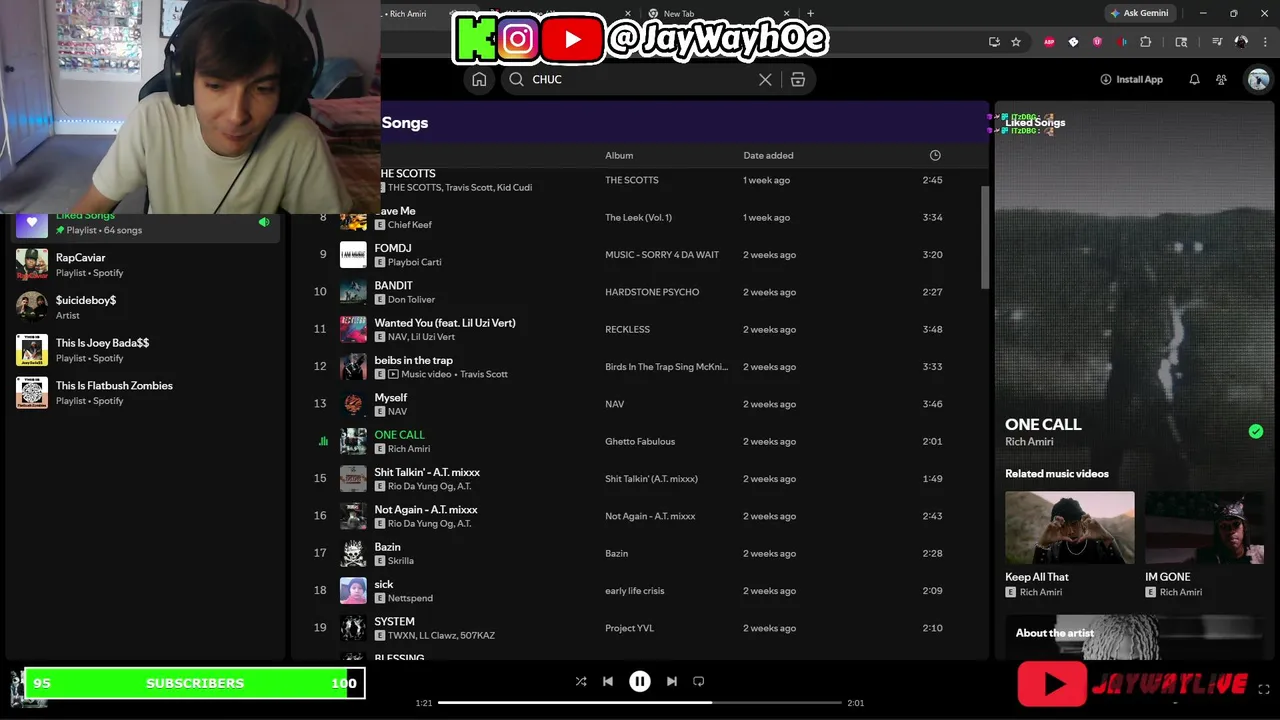The width and height of the screenshot is (1280, 720).
Task: Click install app icon in address bar
Action: (994, 42)
